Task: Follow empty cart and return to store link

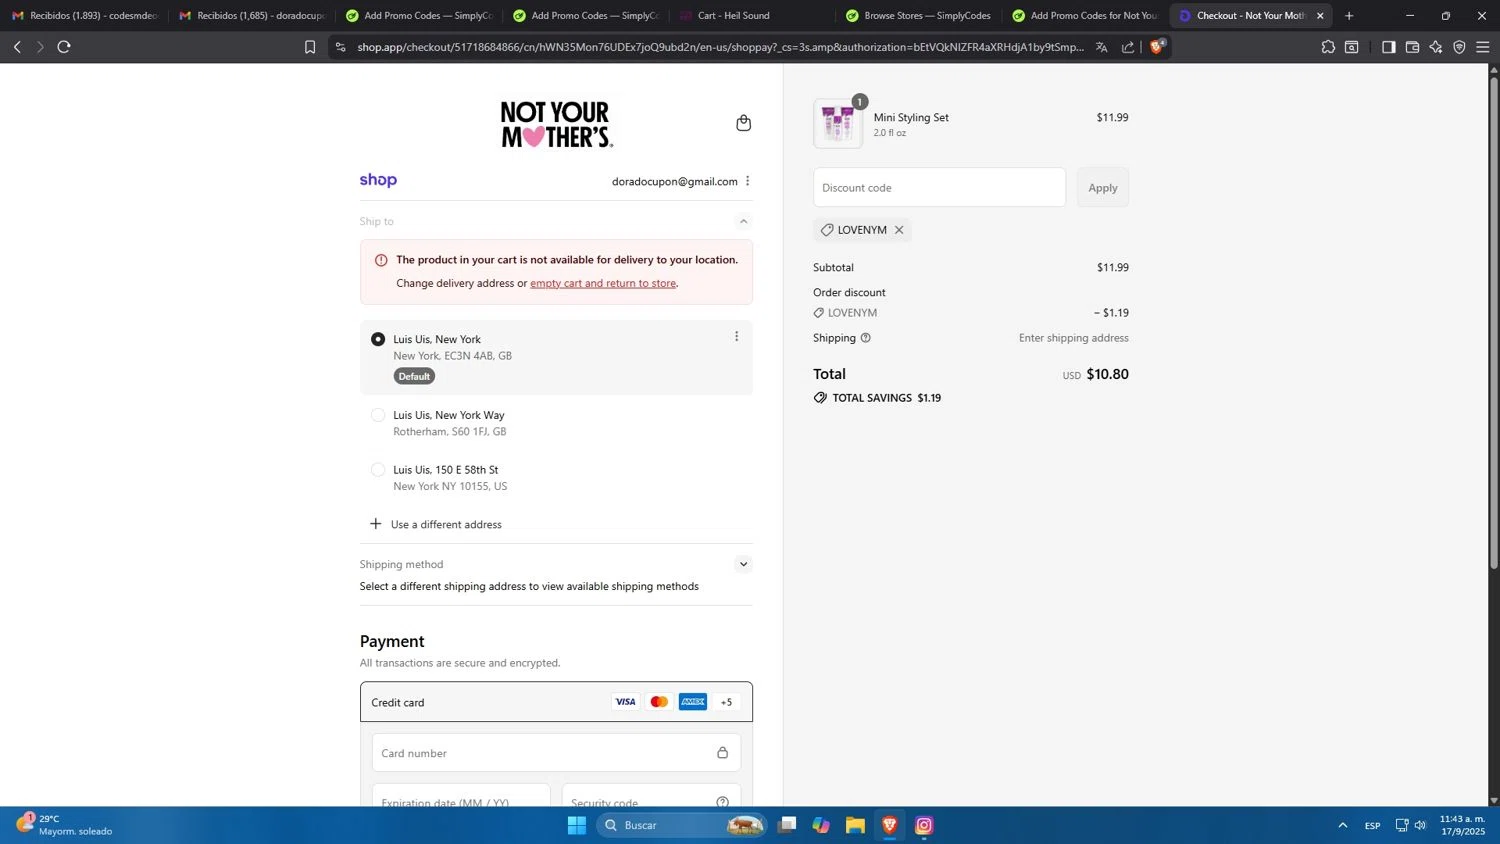Action: [x=603, y=283]
